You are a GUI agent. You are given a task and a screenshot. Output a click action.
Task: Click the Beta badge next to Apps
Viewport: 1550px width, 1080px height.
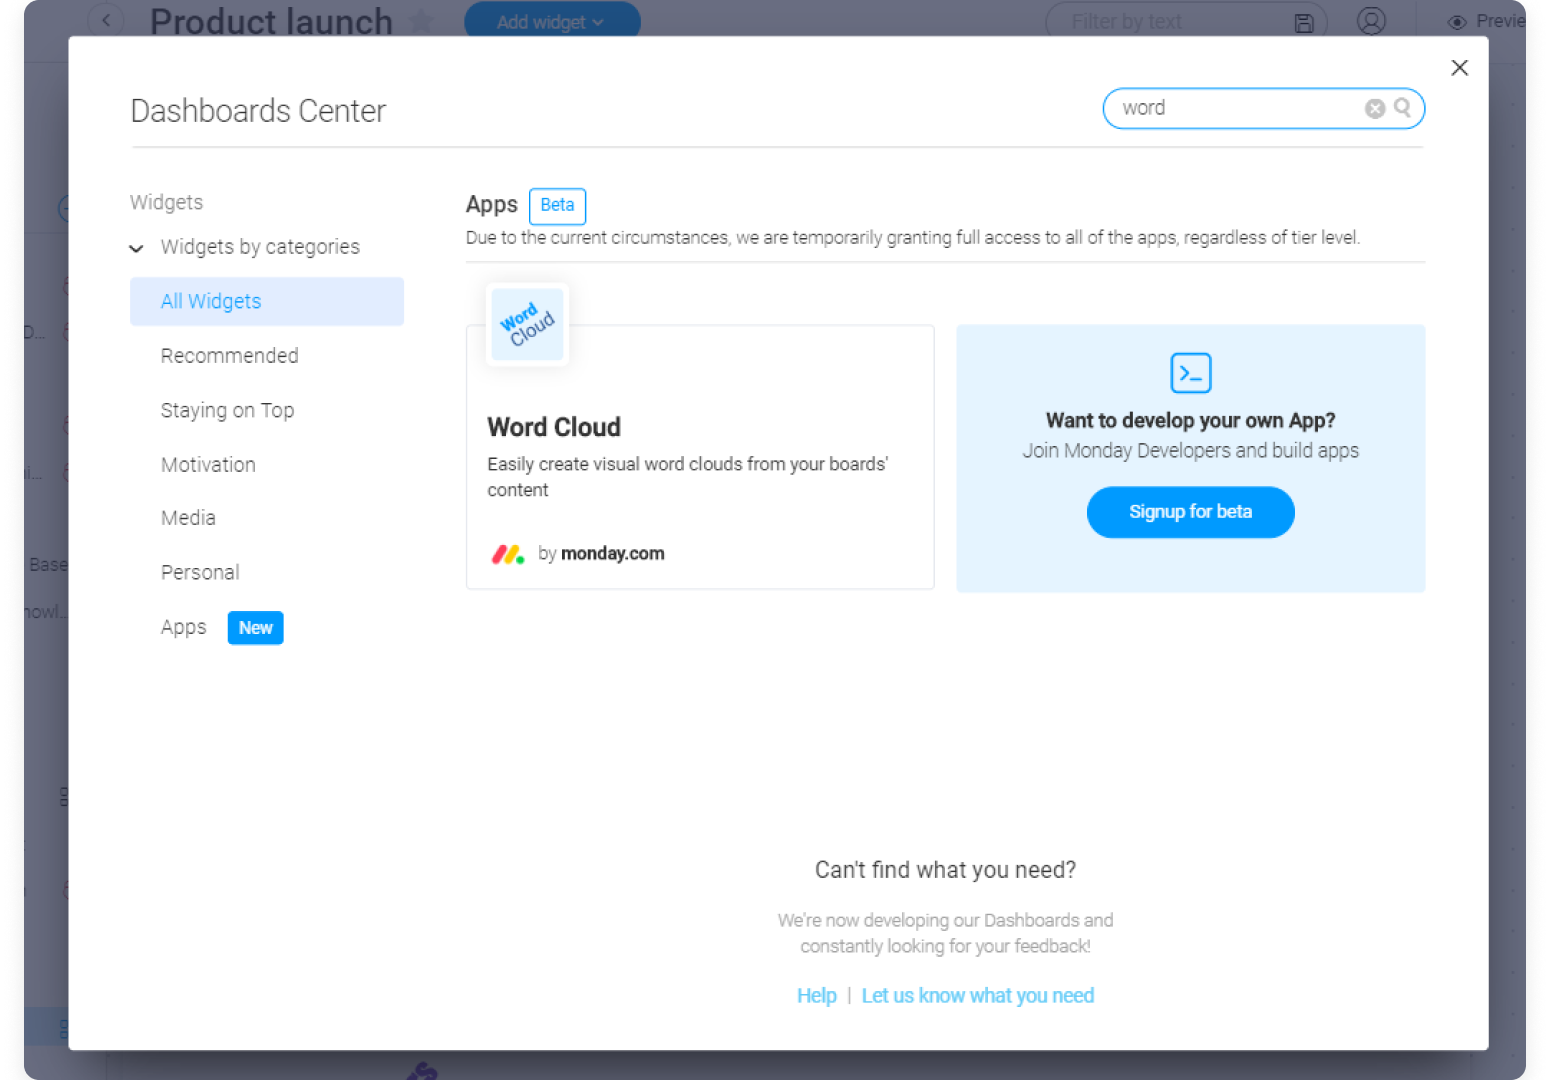557,205
